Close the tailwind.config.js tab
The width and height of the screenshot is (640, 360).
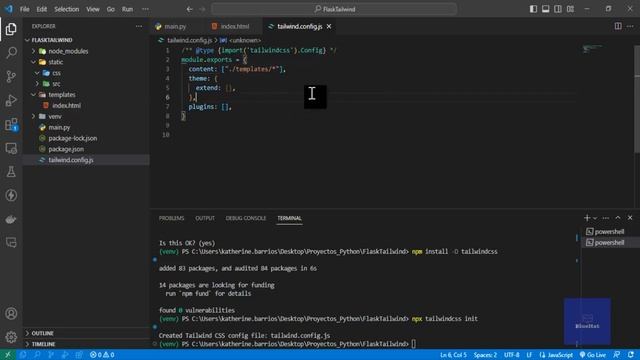coord(329,27)
